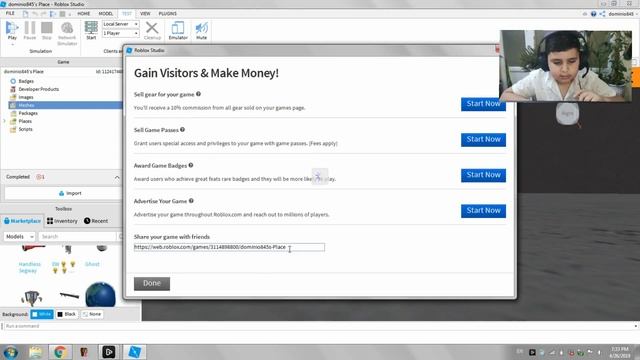Open the quick access toolbar customize arrow
The image size is (640, 360).
[70, 14]
